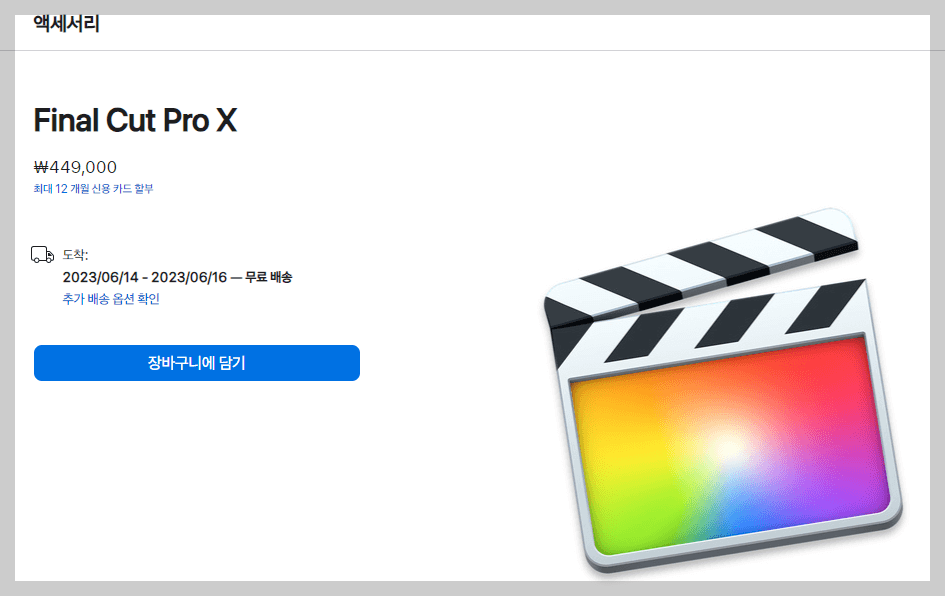Open the 추가 배송 옵션 확인 link

click(x=111, y=299)
